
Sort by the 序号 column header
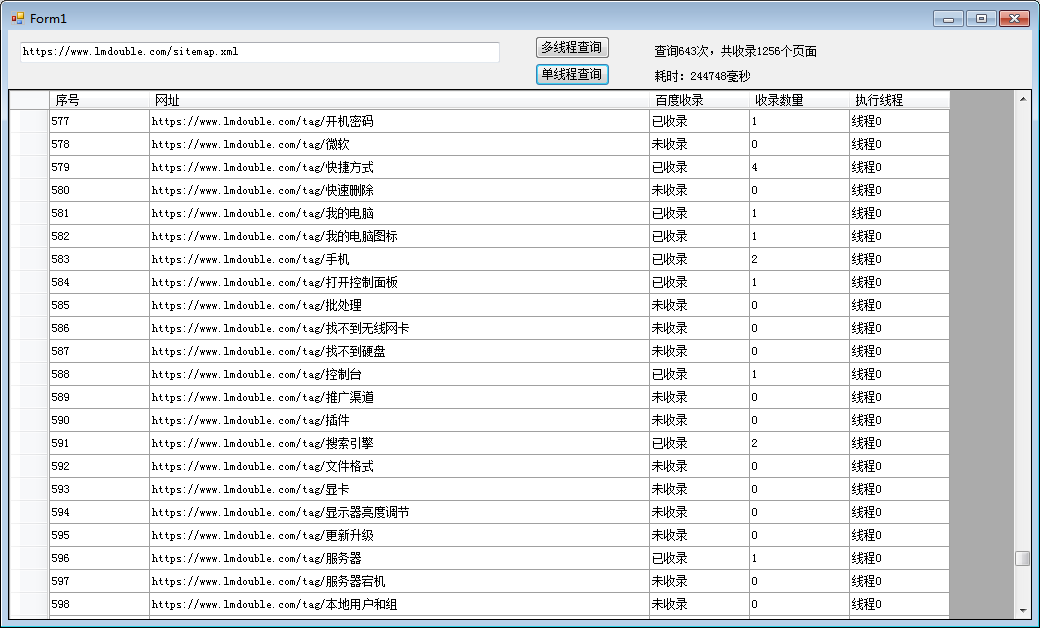(99, 100)
